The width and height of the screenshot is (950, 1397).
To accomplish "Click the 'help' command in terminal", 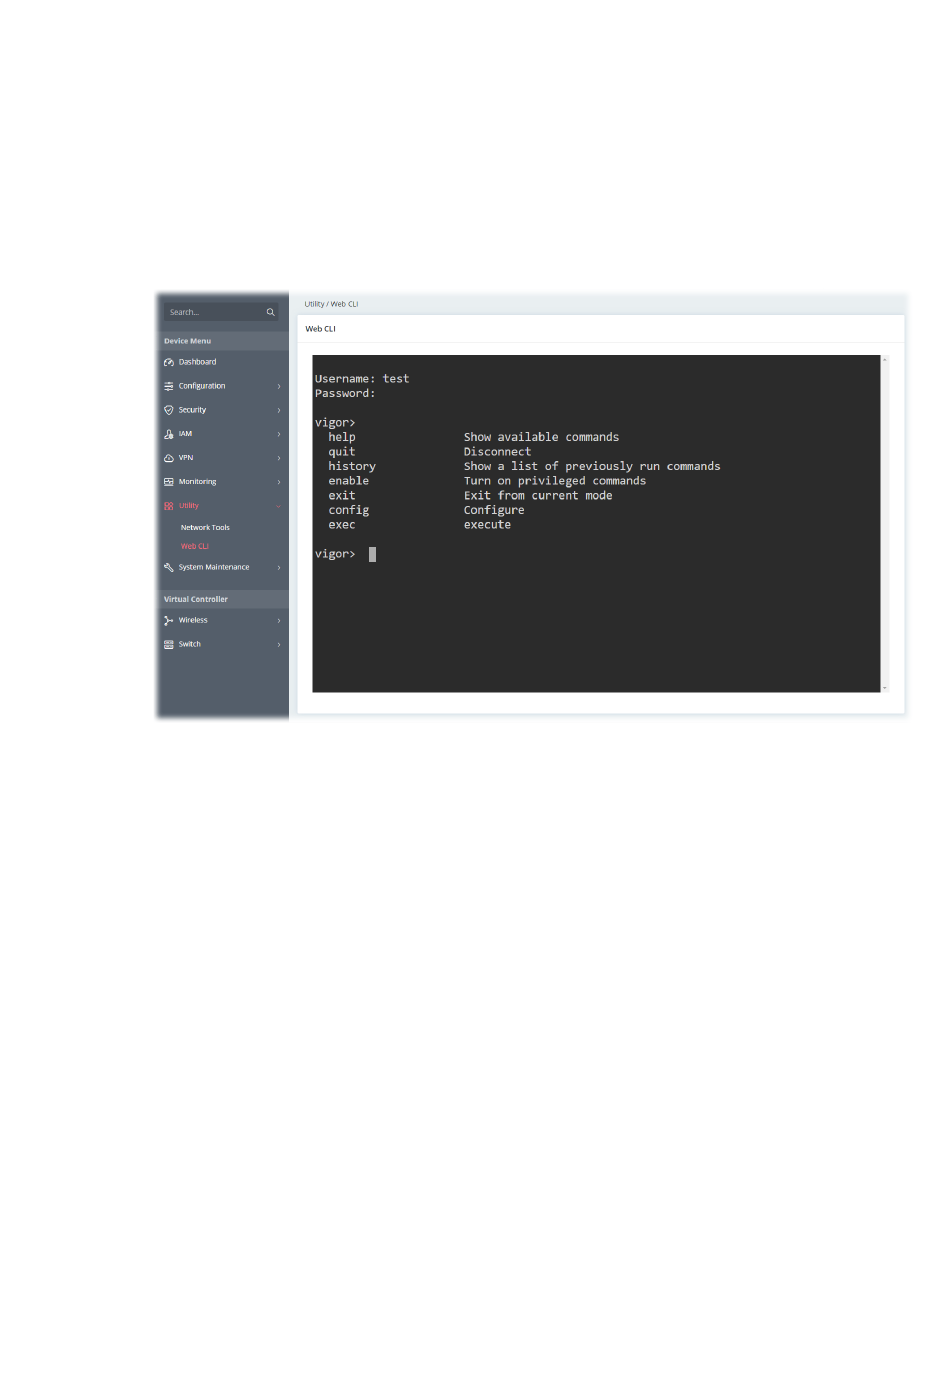I will pos(342,437).
